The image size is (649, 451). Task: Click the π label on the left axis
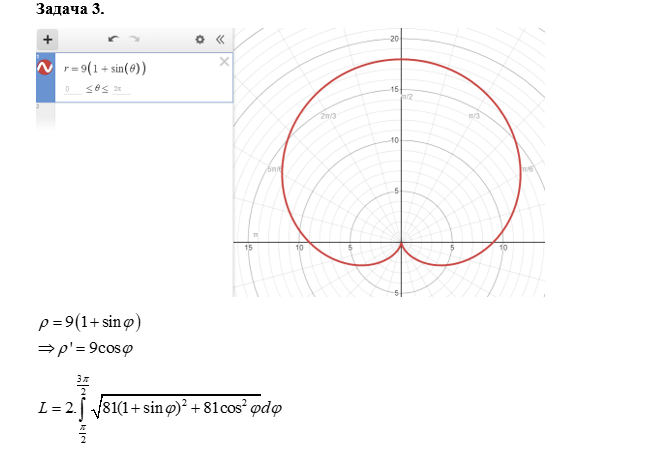255,235
